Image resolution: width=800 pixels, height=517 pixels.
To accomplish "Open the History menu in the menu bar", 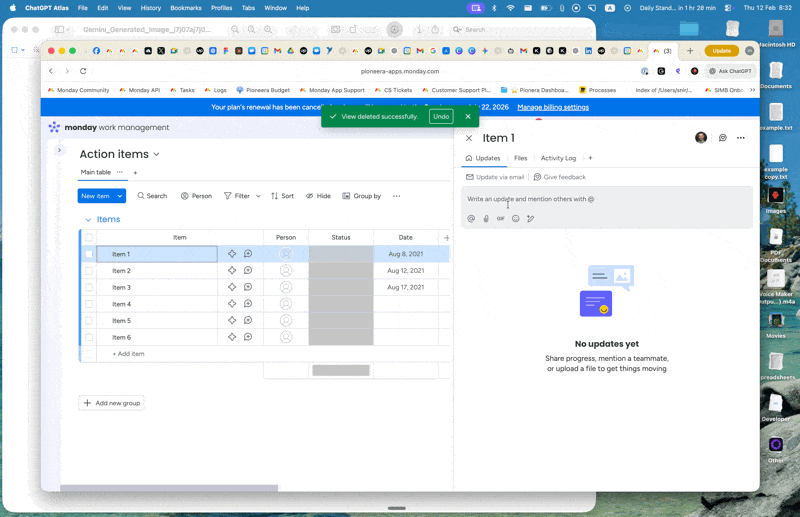I will pos(151,8).
